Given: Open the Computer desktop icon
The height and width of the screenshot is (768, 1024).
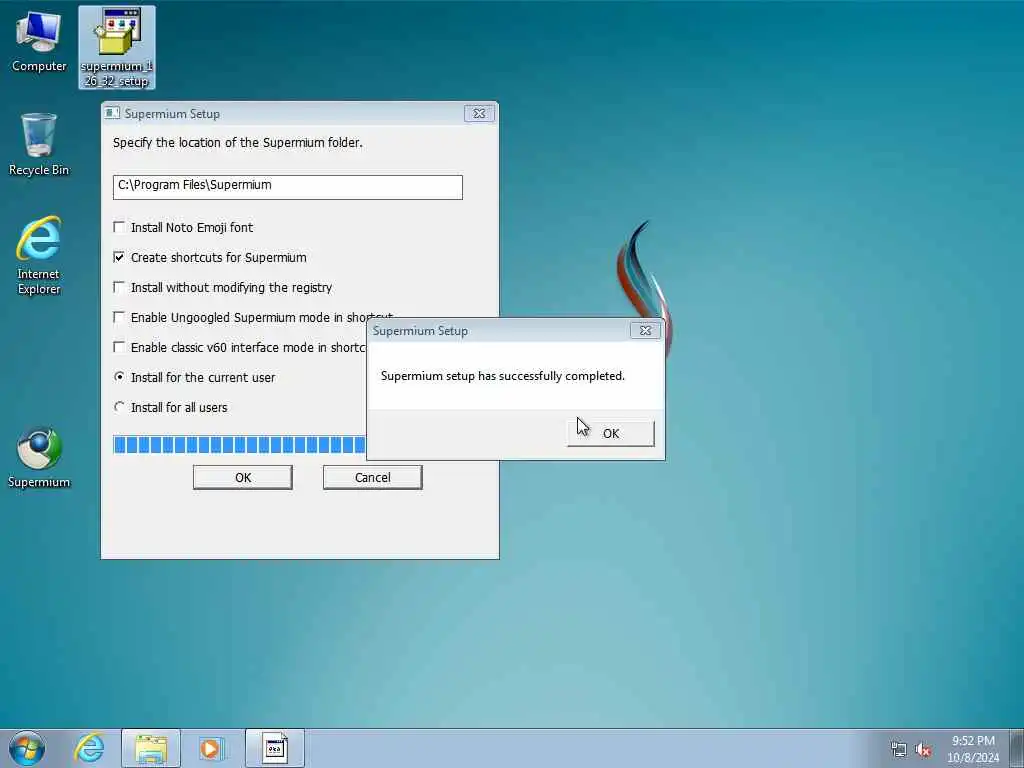Looking at the screenshot, I should pyautogui.click(x=39, y=42).
